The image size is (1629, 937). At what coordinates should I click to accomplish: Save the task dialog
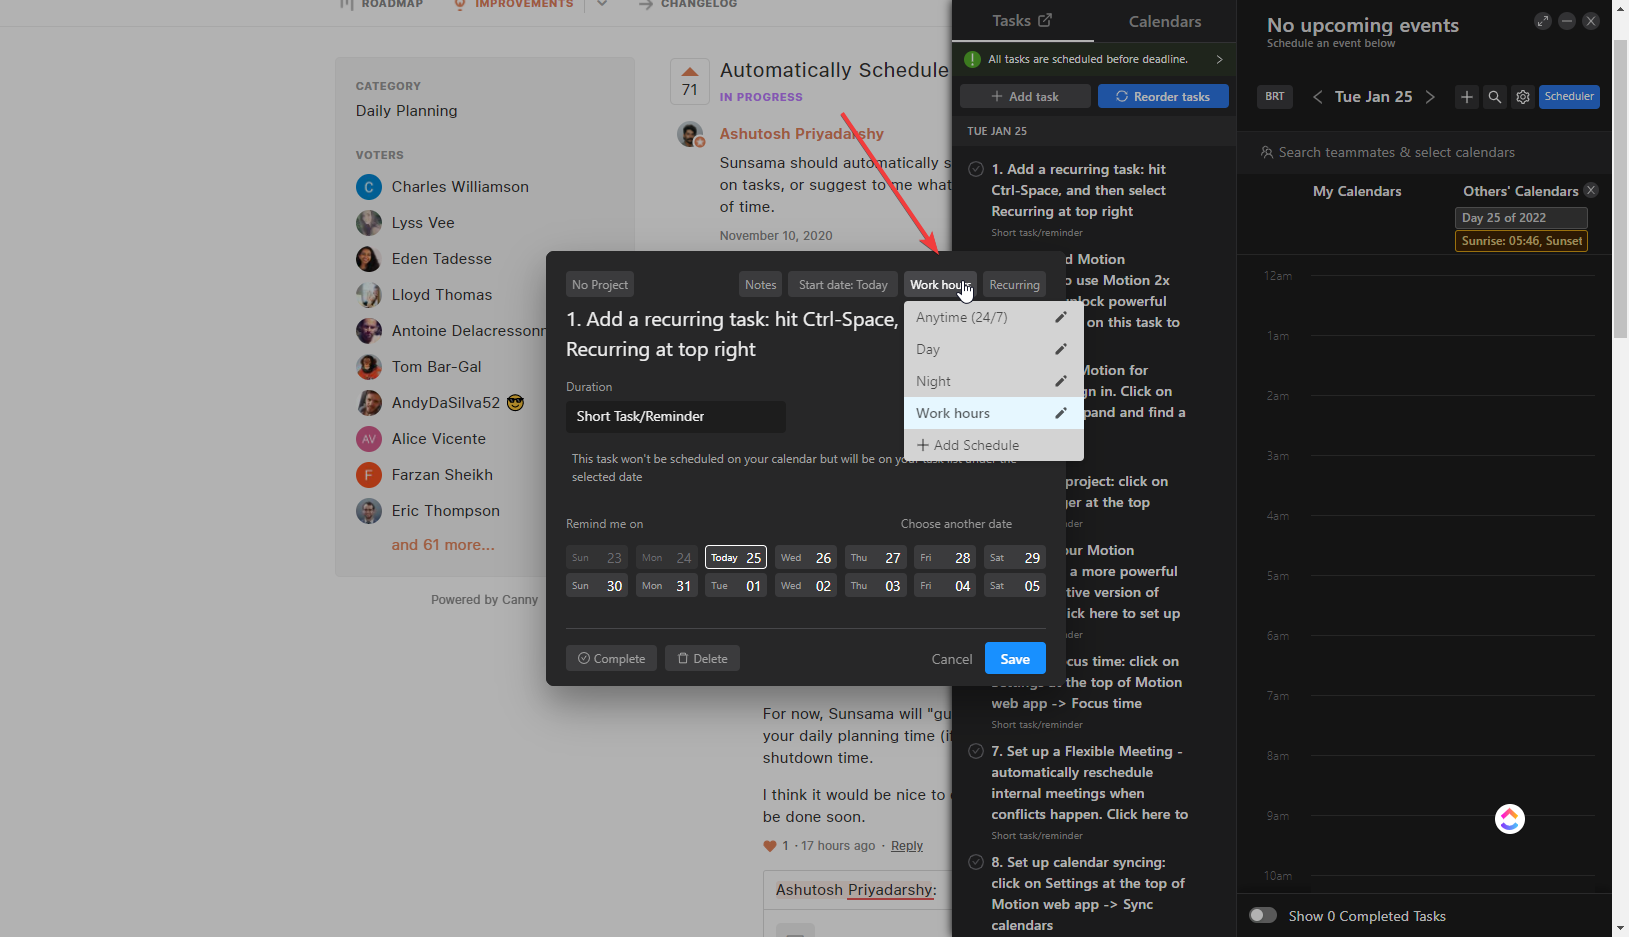coord(1015,658)
